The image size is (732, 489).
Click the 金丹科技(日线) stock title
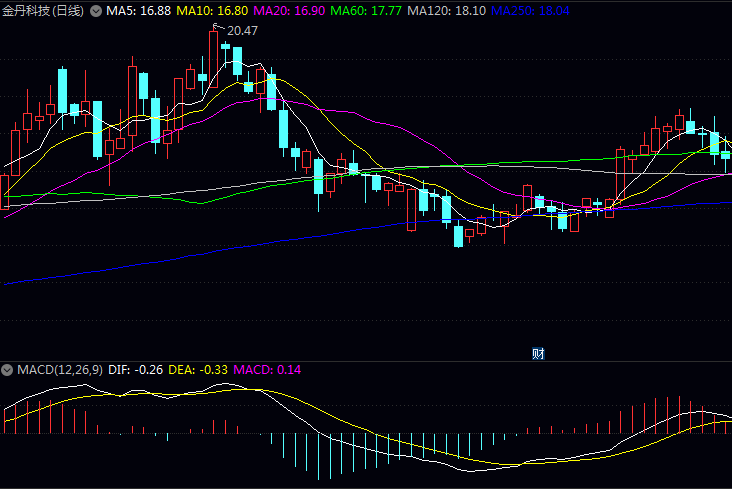click(43, 11)
